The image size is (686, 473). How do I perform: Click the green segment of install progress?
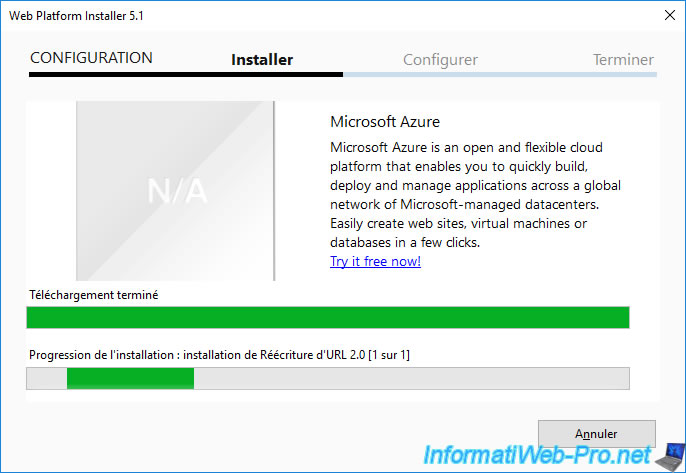130,378
